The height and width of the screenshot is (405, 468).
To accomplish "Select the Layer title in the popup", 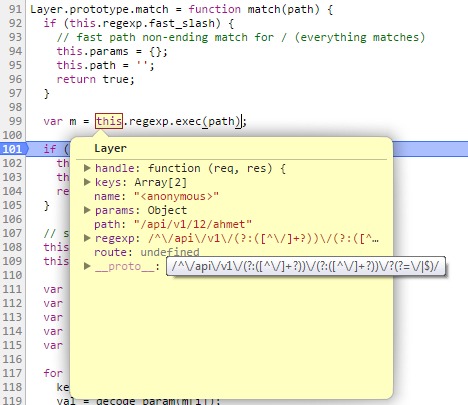I will [x=110, y=148].
